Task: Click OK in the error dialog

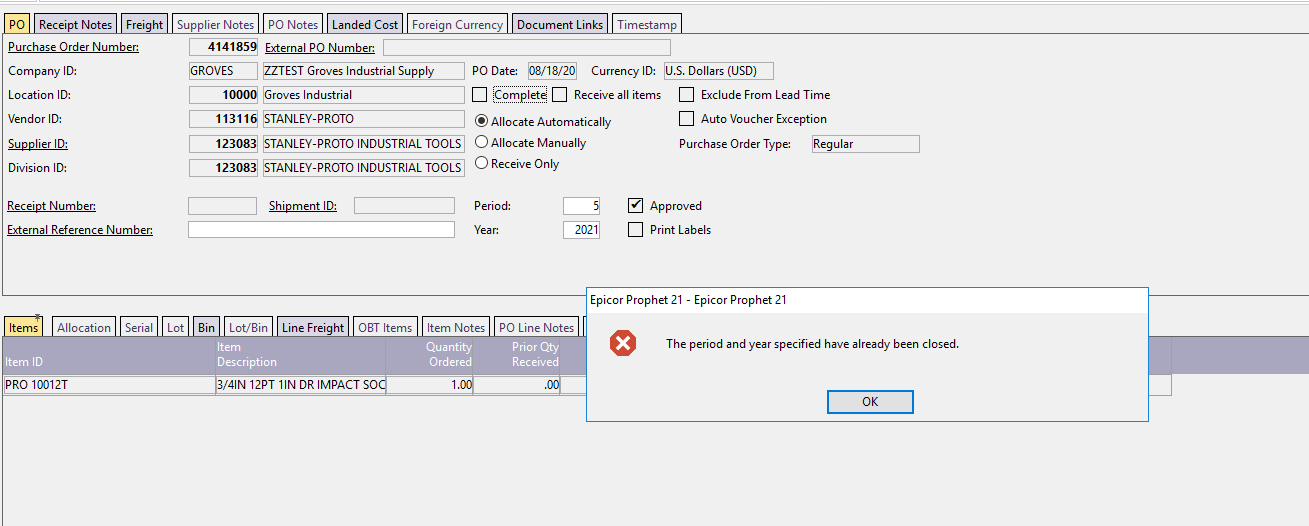Action: point(870,401)
